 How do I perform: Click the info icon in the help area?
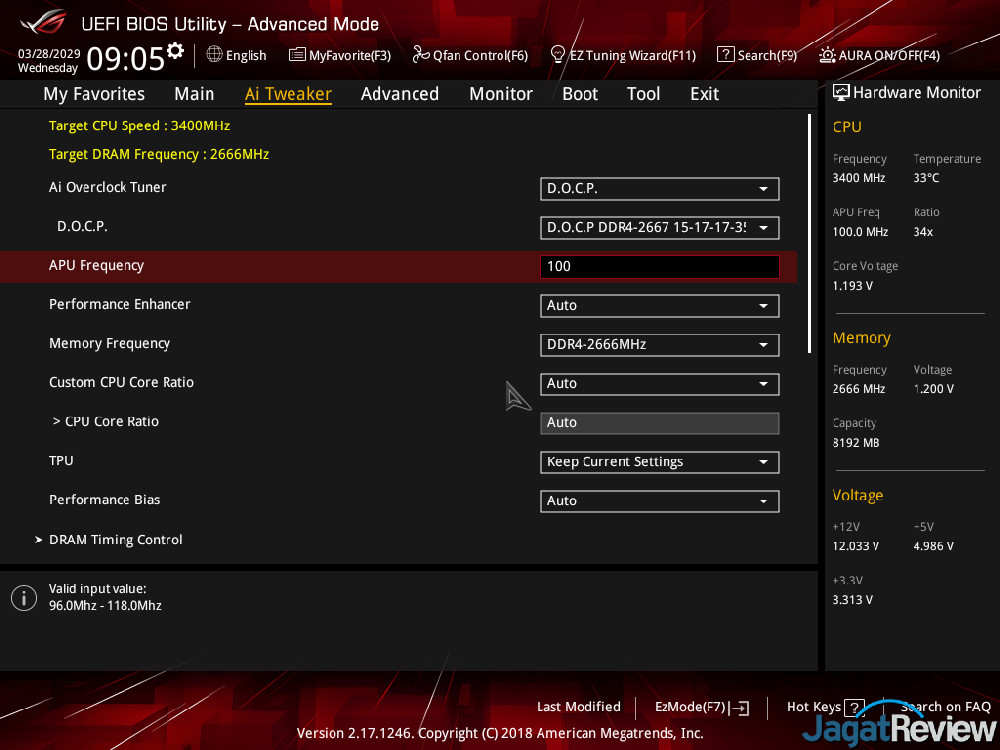[23, 598]
